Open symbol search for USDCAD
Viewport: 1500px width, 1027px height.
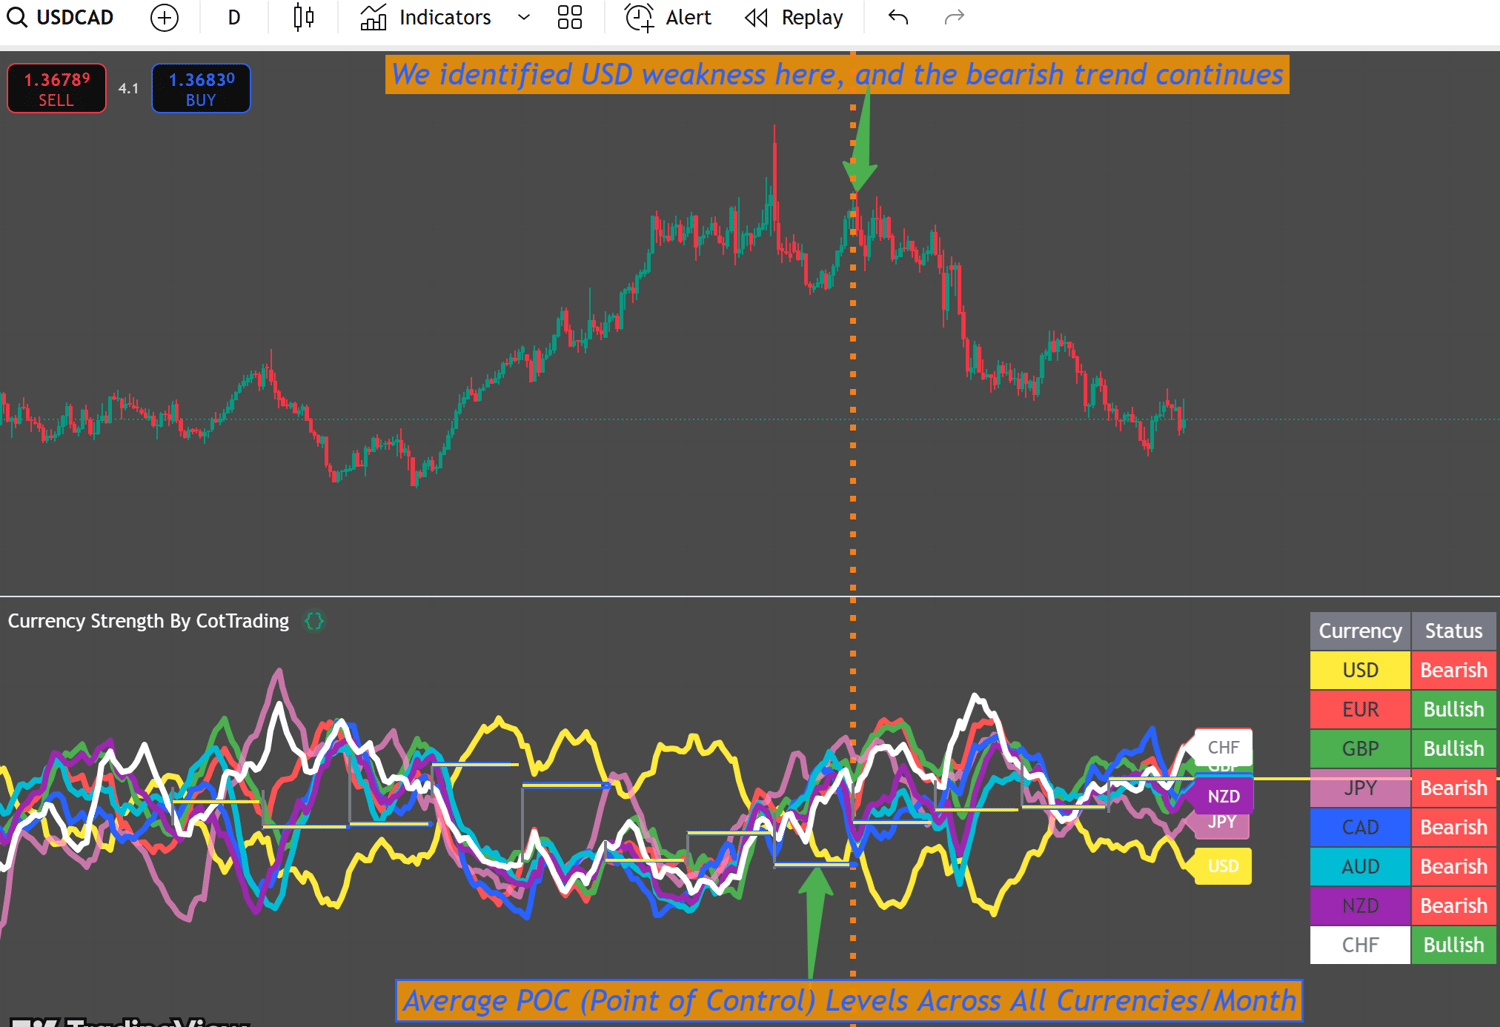pos(60,18)
